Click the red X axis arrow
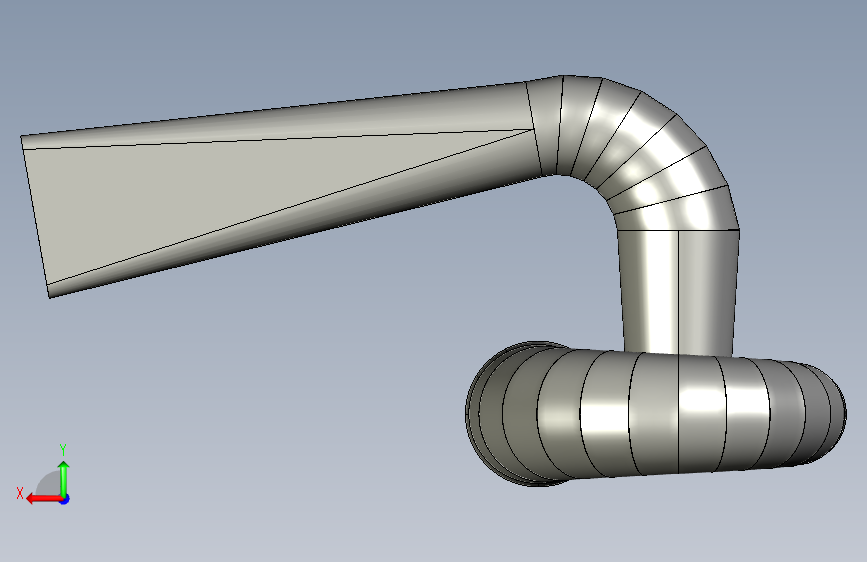 click(x=44, y=499)
